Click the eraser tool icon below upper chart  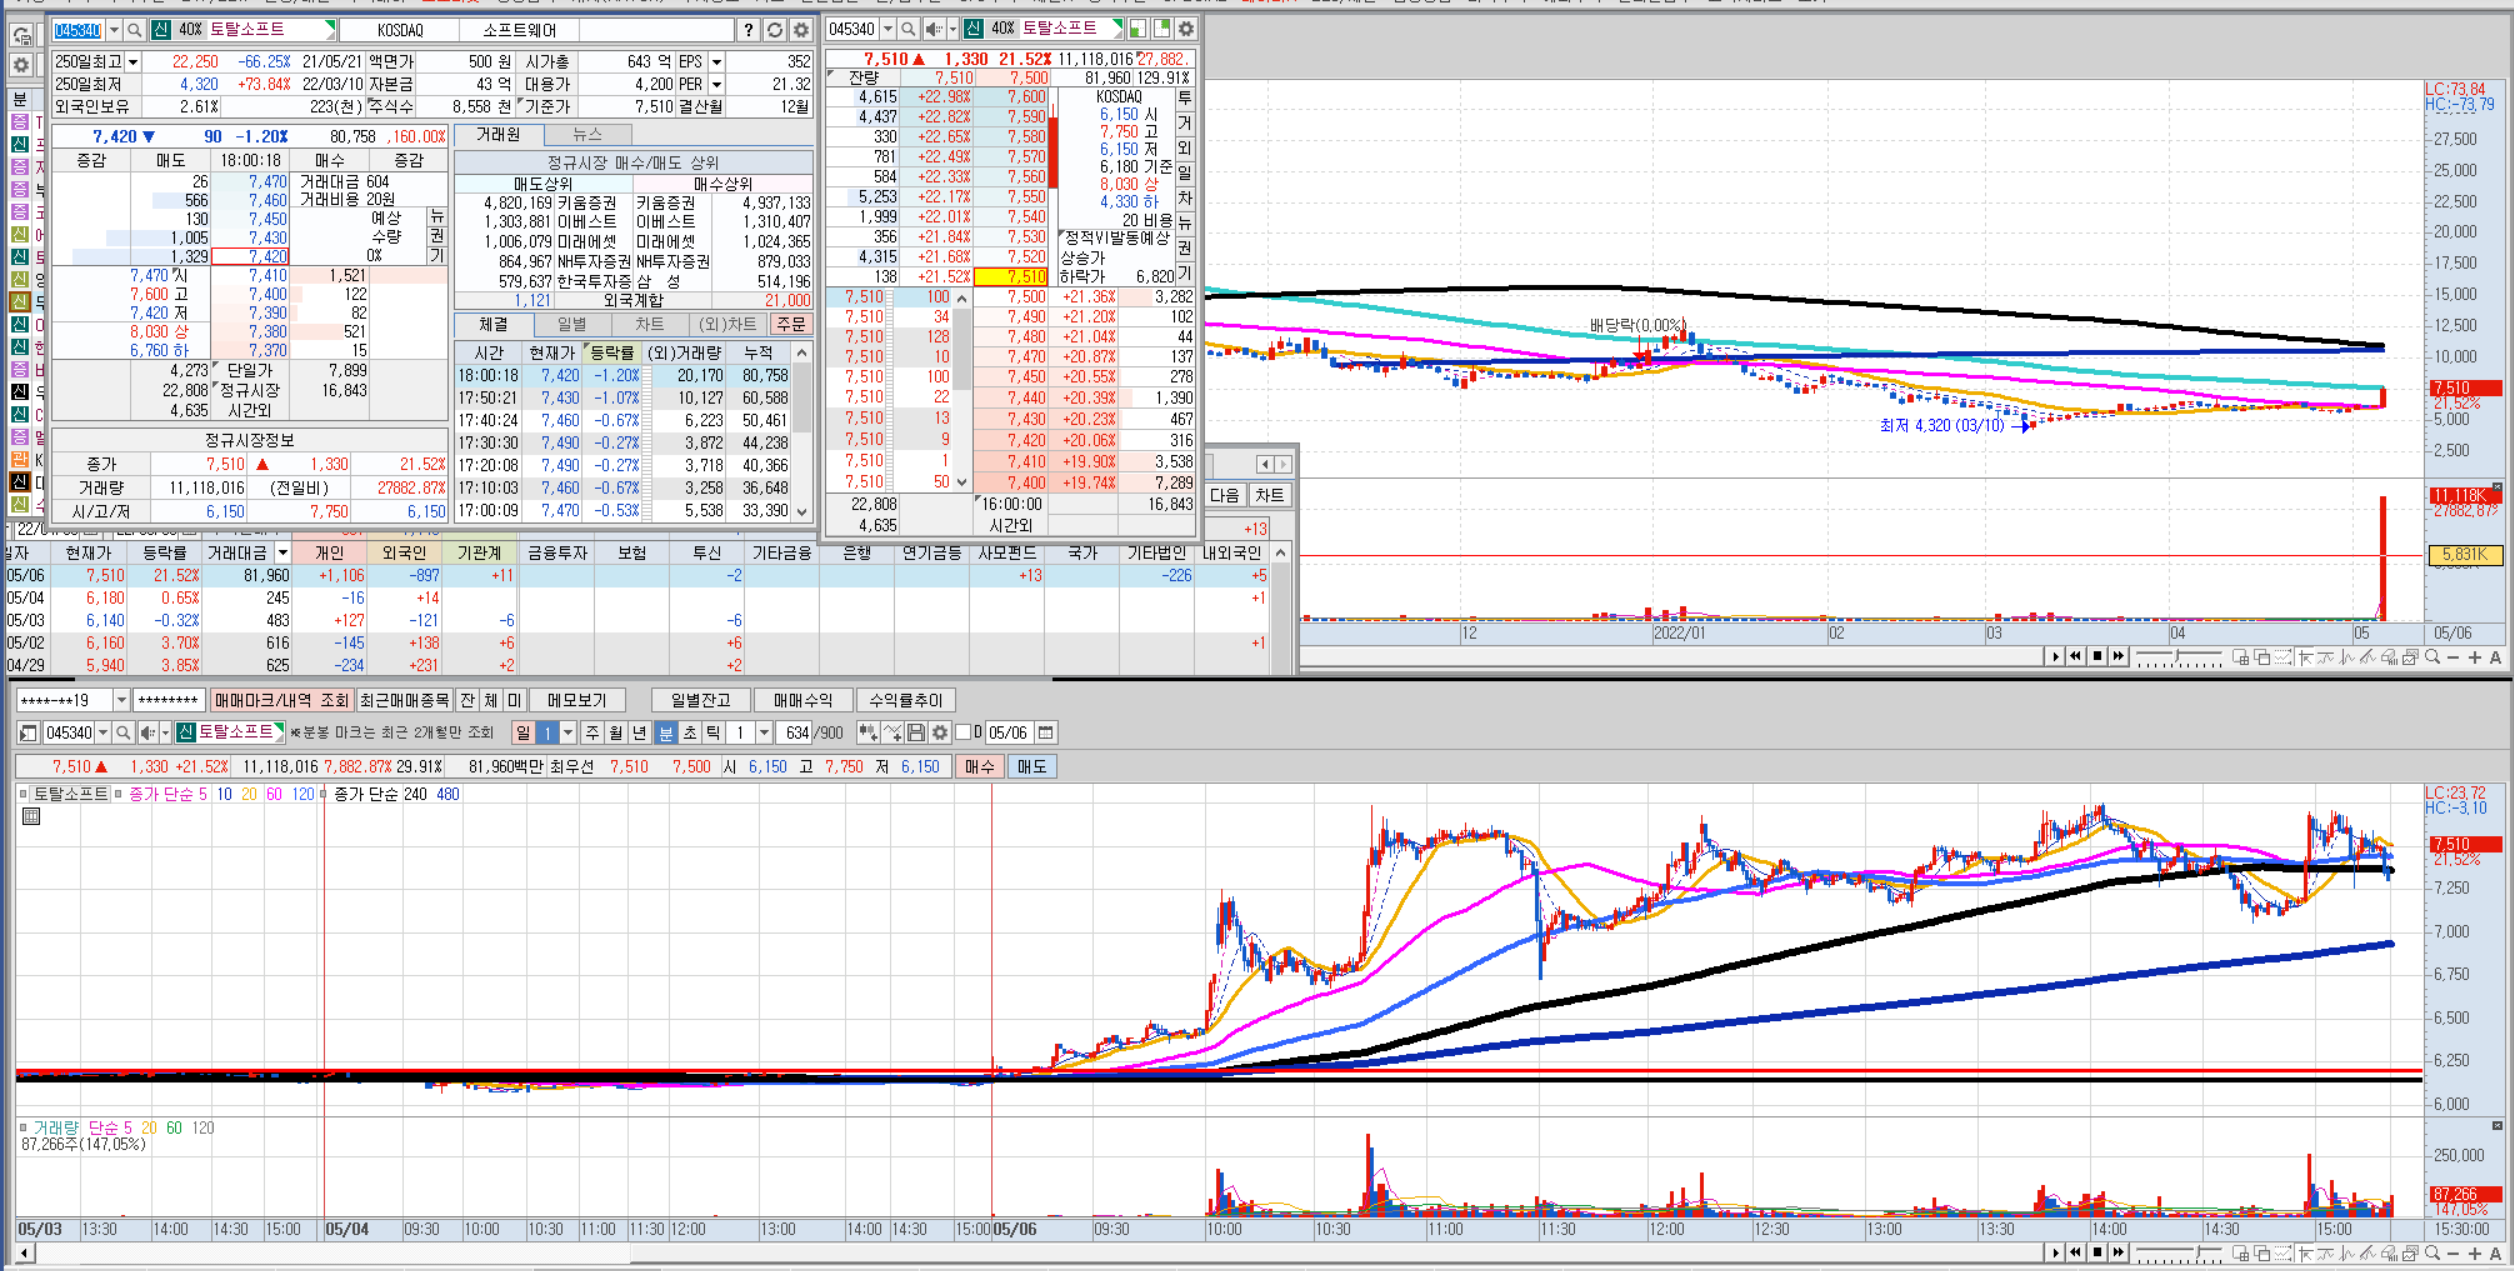pyautogui.click(x=2389, y=657)
